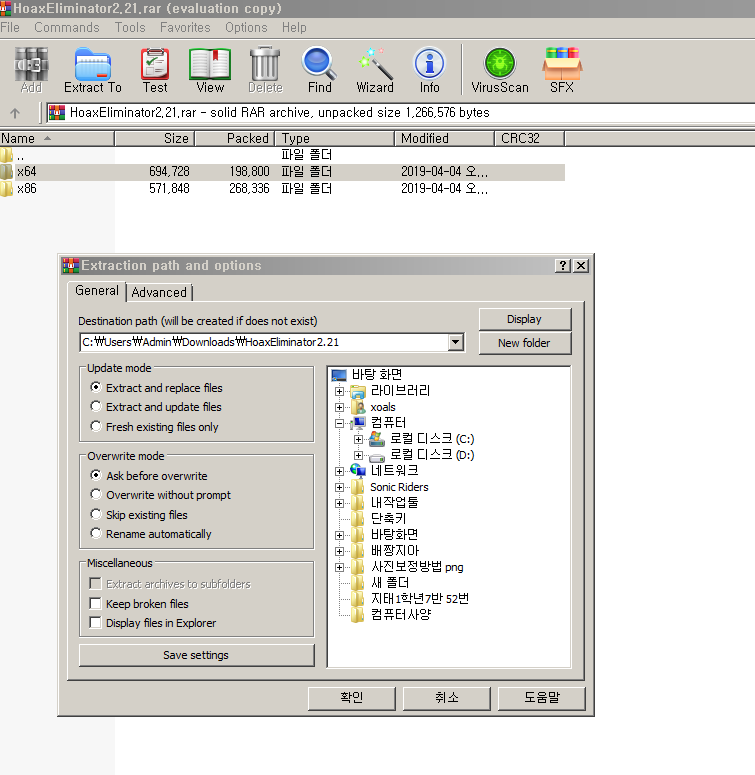
Task: Expand the Sonic Riders folder node
Action: 339,487
